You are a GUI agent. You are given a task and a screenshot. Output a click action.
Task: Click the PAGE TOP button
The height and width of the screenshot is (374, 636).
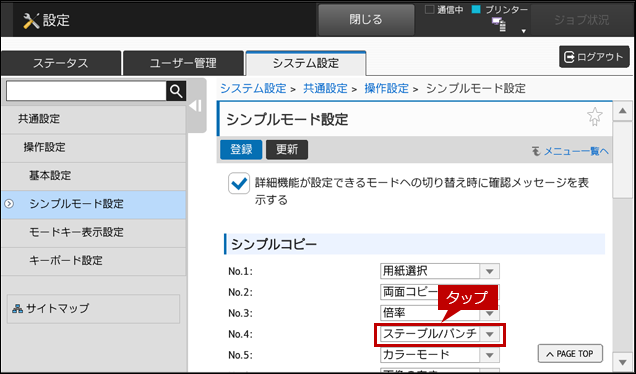coord(570,354)
